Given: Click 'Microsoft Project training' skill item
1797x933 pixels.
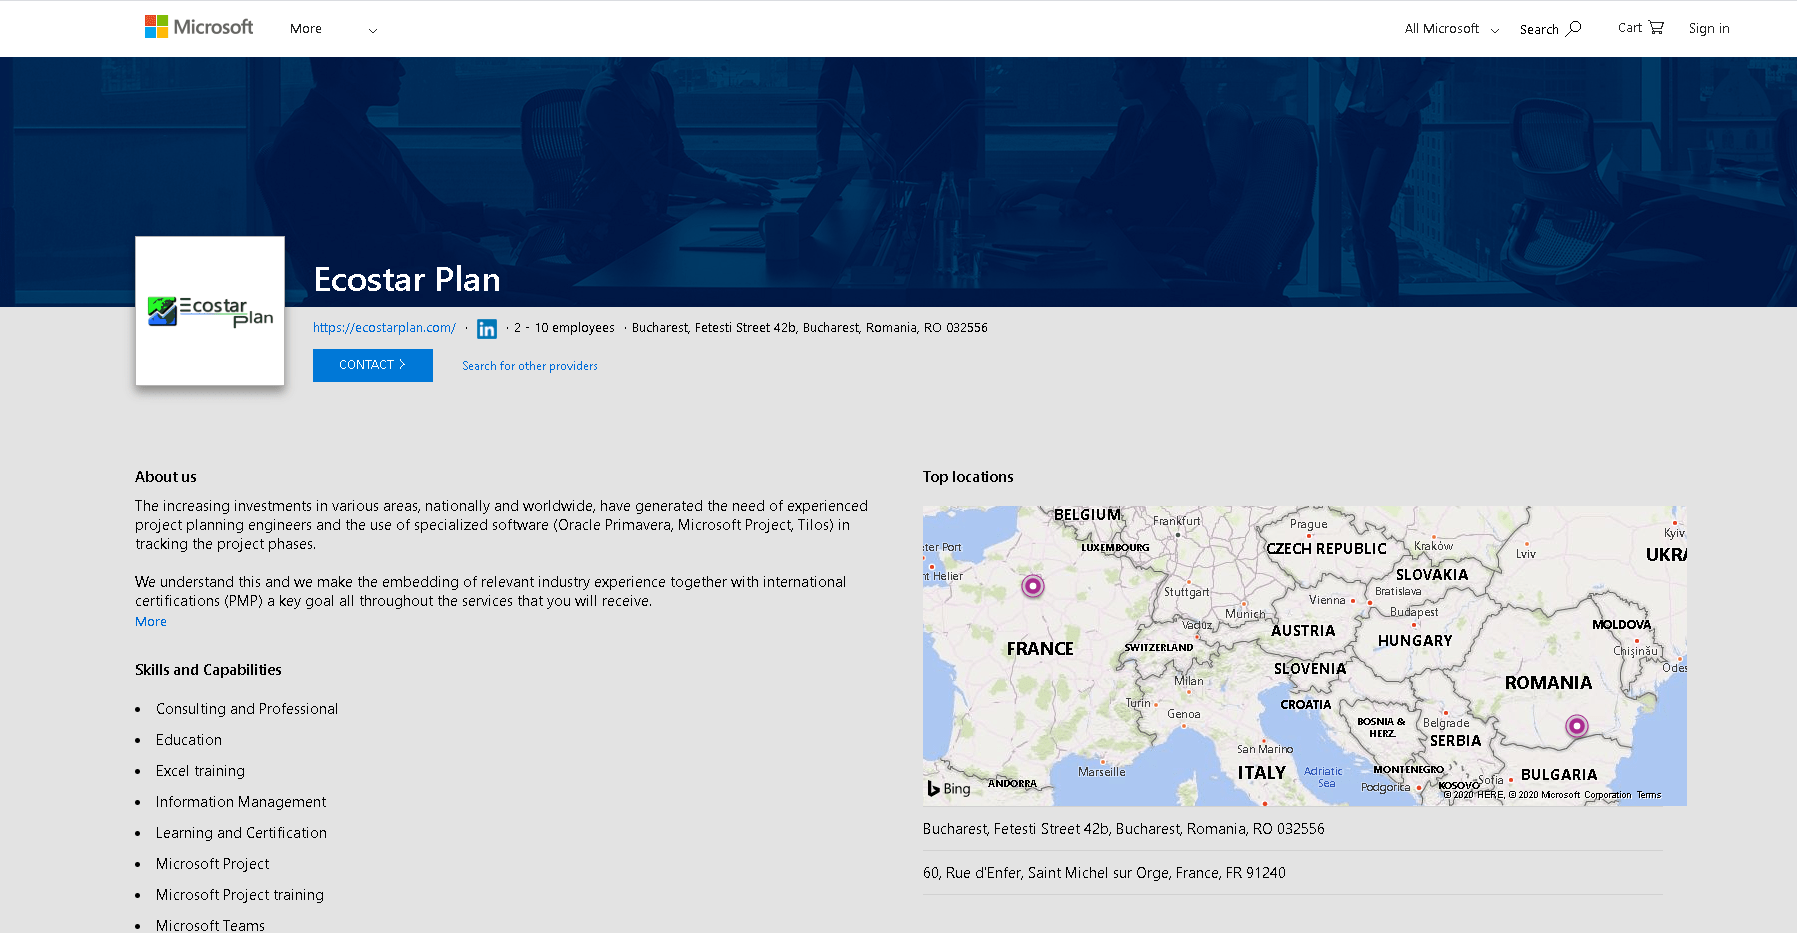Looking at the screenshot, I should tap(240, 895).
